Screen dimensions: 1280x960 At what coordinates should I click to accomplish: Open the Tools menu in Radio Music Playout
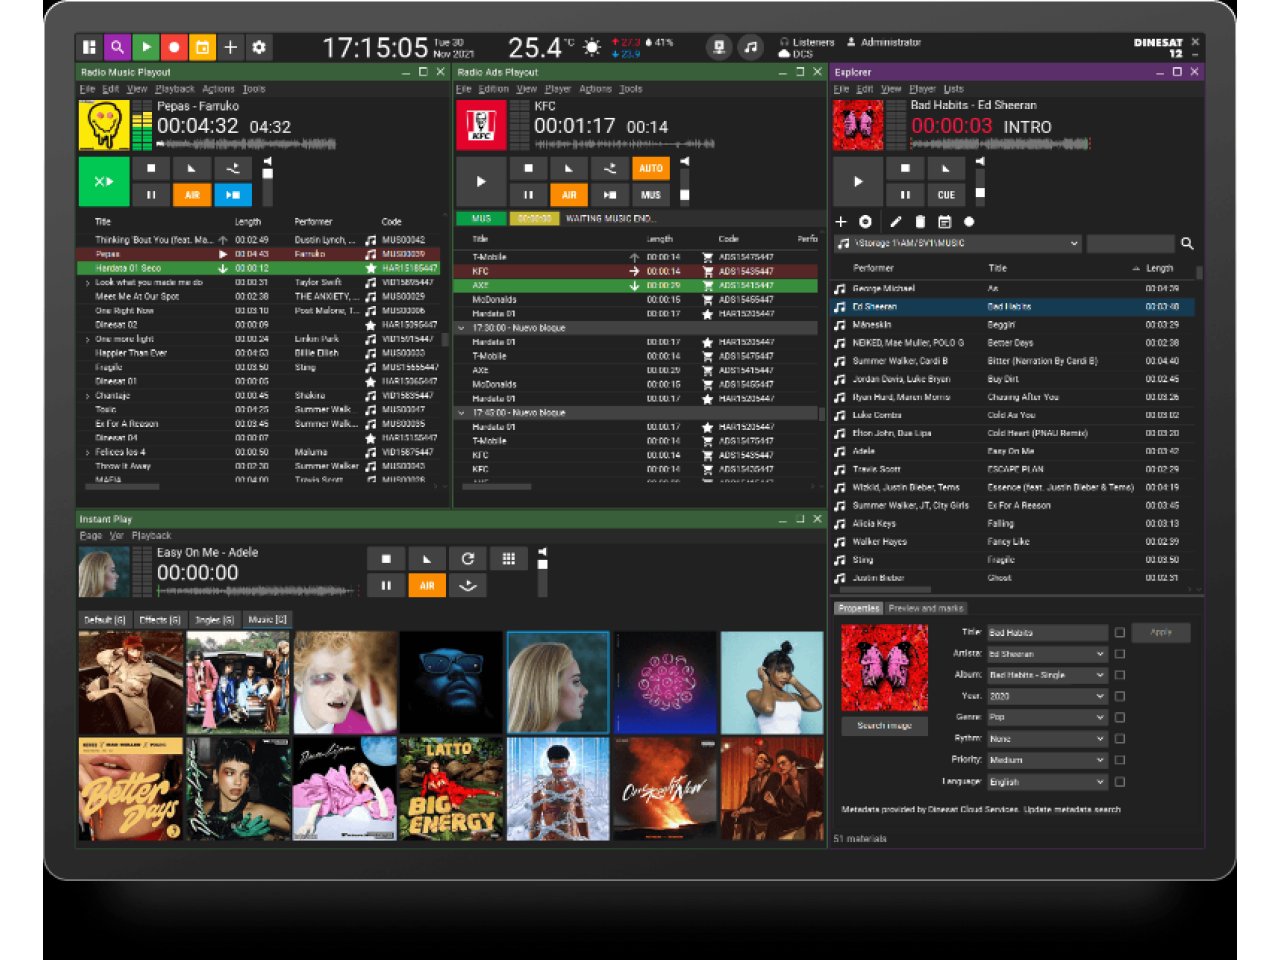coord(254,89)
